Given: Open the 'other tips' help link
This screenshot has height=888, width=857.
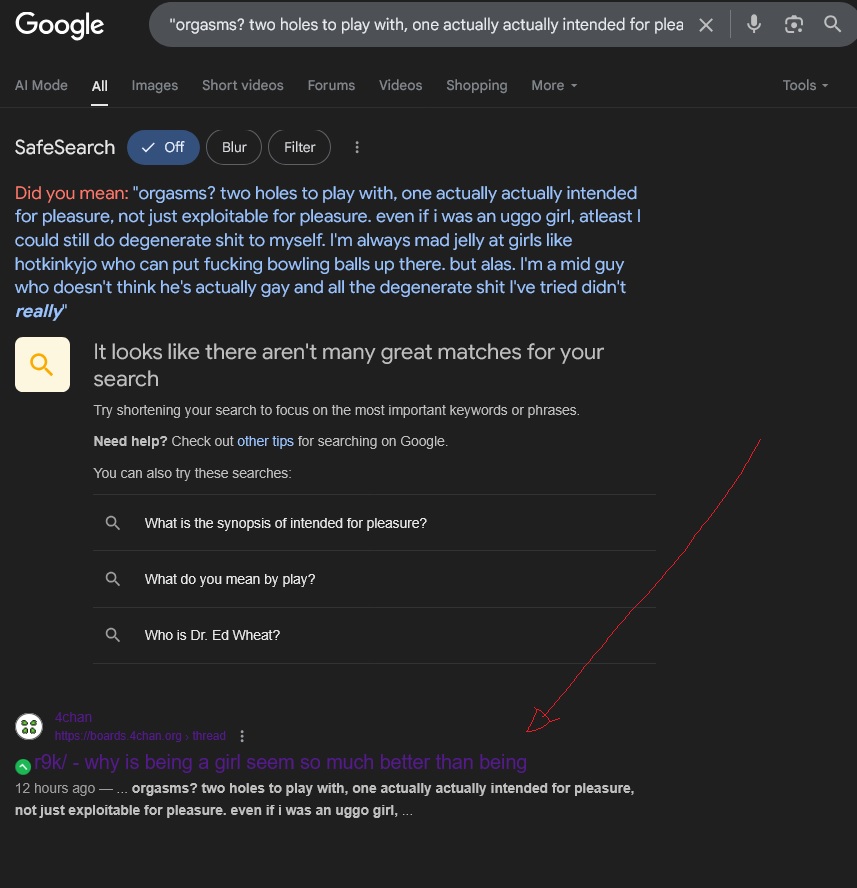Looking at the screenshot, I should click(x=265, y=441).
